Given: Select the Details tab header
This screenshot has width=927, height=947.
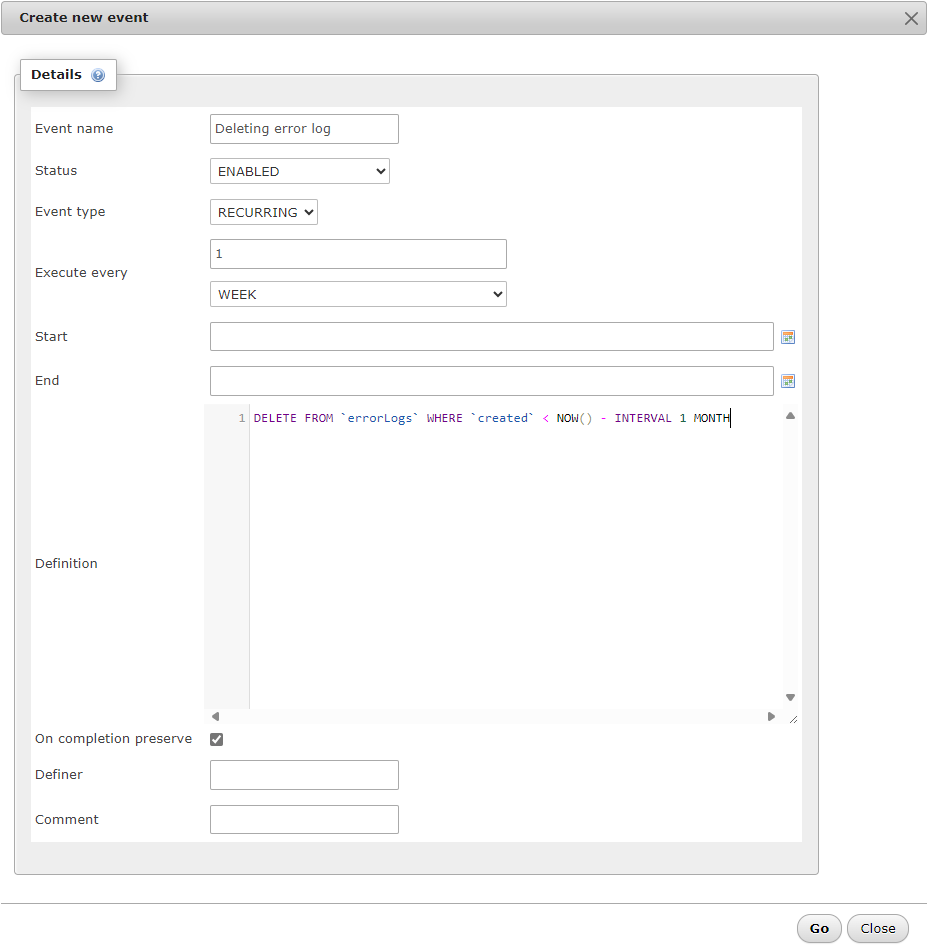Looking at the screenshot, I should click(x=57, y=75).
